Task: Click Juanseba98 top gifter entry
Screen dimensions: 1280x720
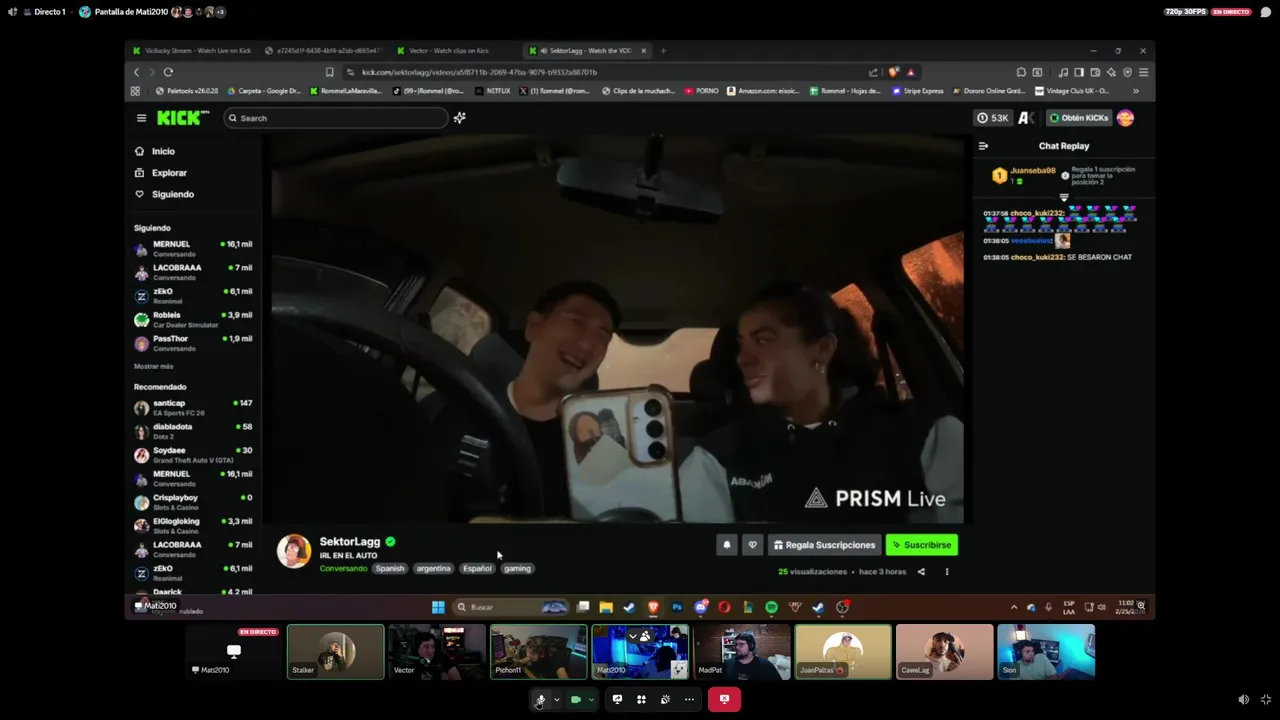Action: click(1023, 175)
